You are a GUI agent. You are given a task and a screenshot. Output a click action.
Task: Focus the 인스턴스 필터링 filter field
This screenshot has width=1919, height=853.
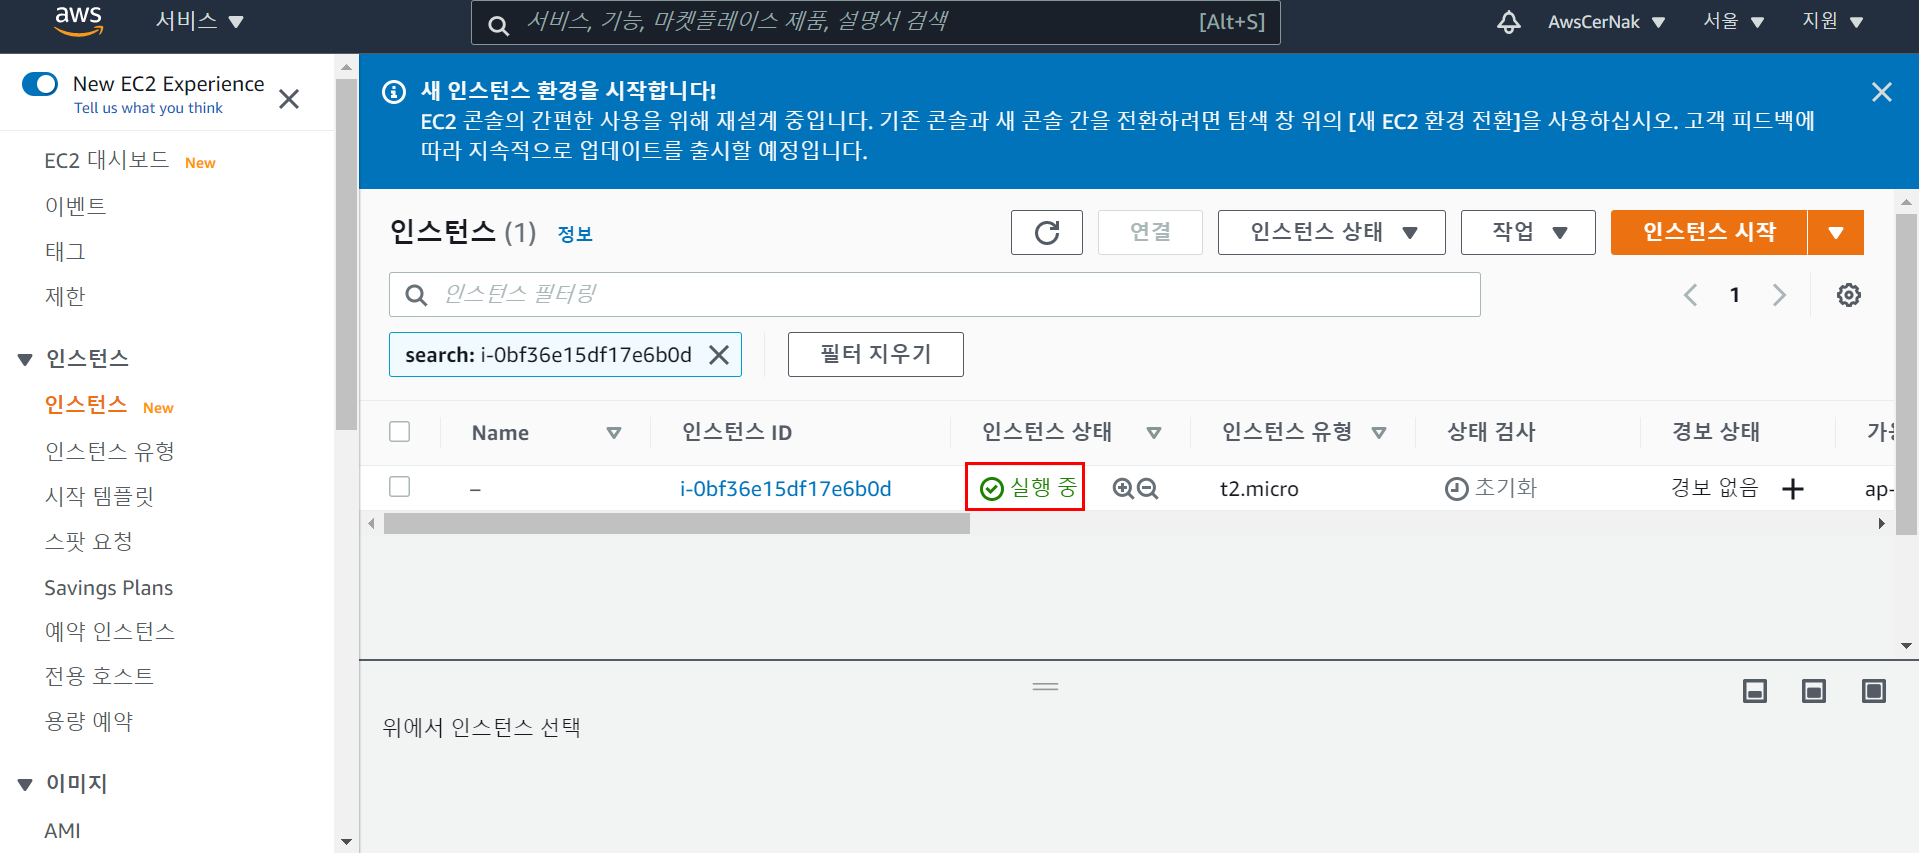tap(935, 295)
